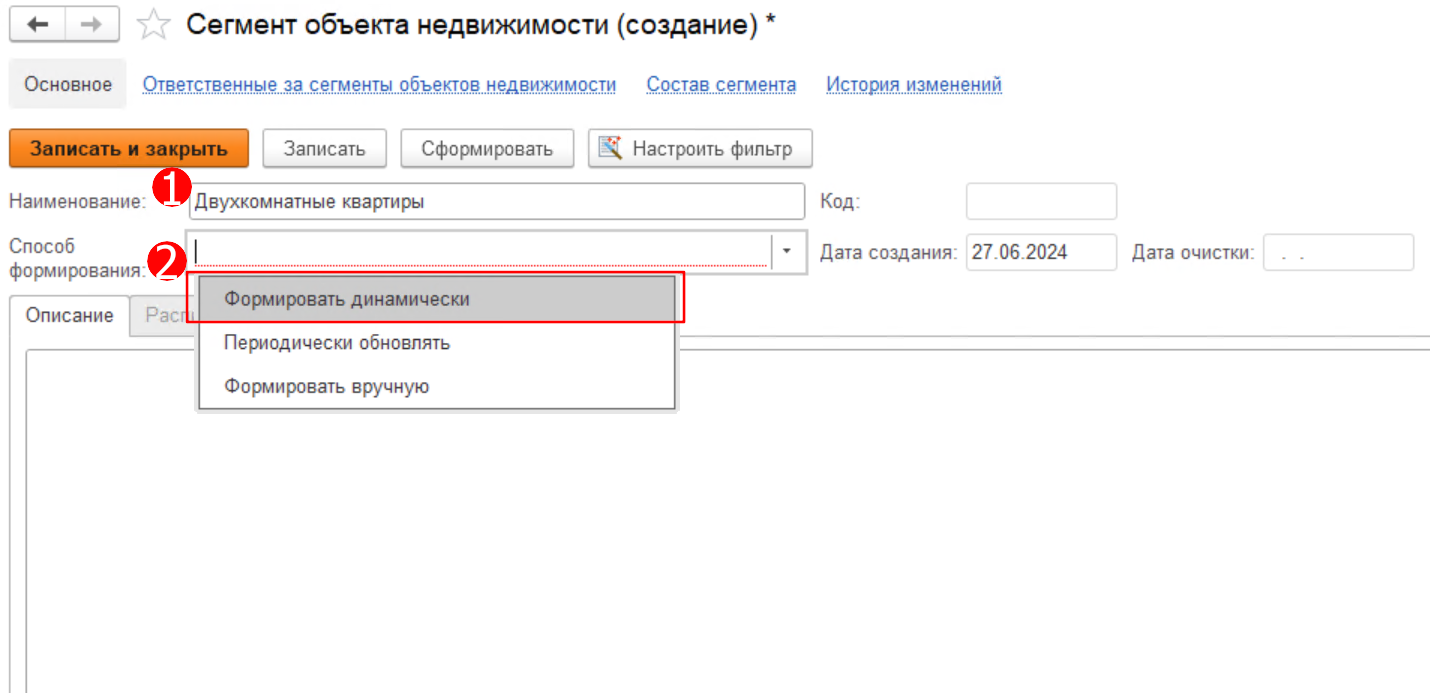Viewport: 1430px width, 693px height.
Task: Expand the Способ формирования dropdown arrow
Action: click(x=787, y=252)
